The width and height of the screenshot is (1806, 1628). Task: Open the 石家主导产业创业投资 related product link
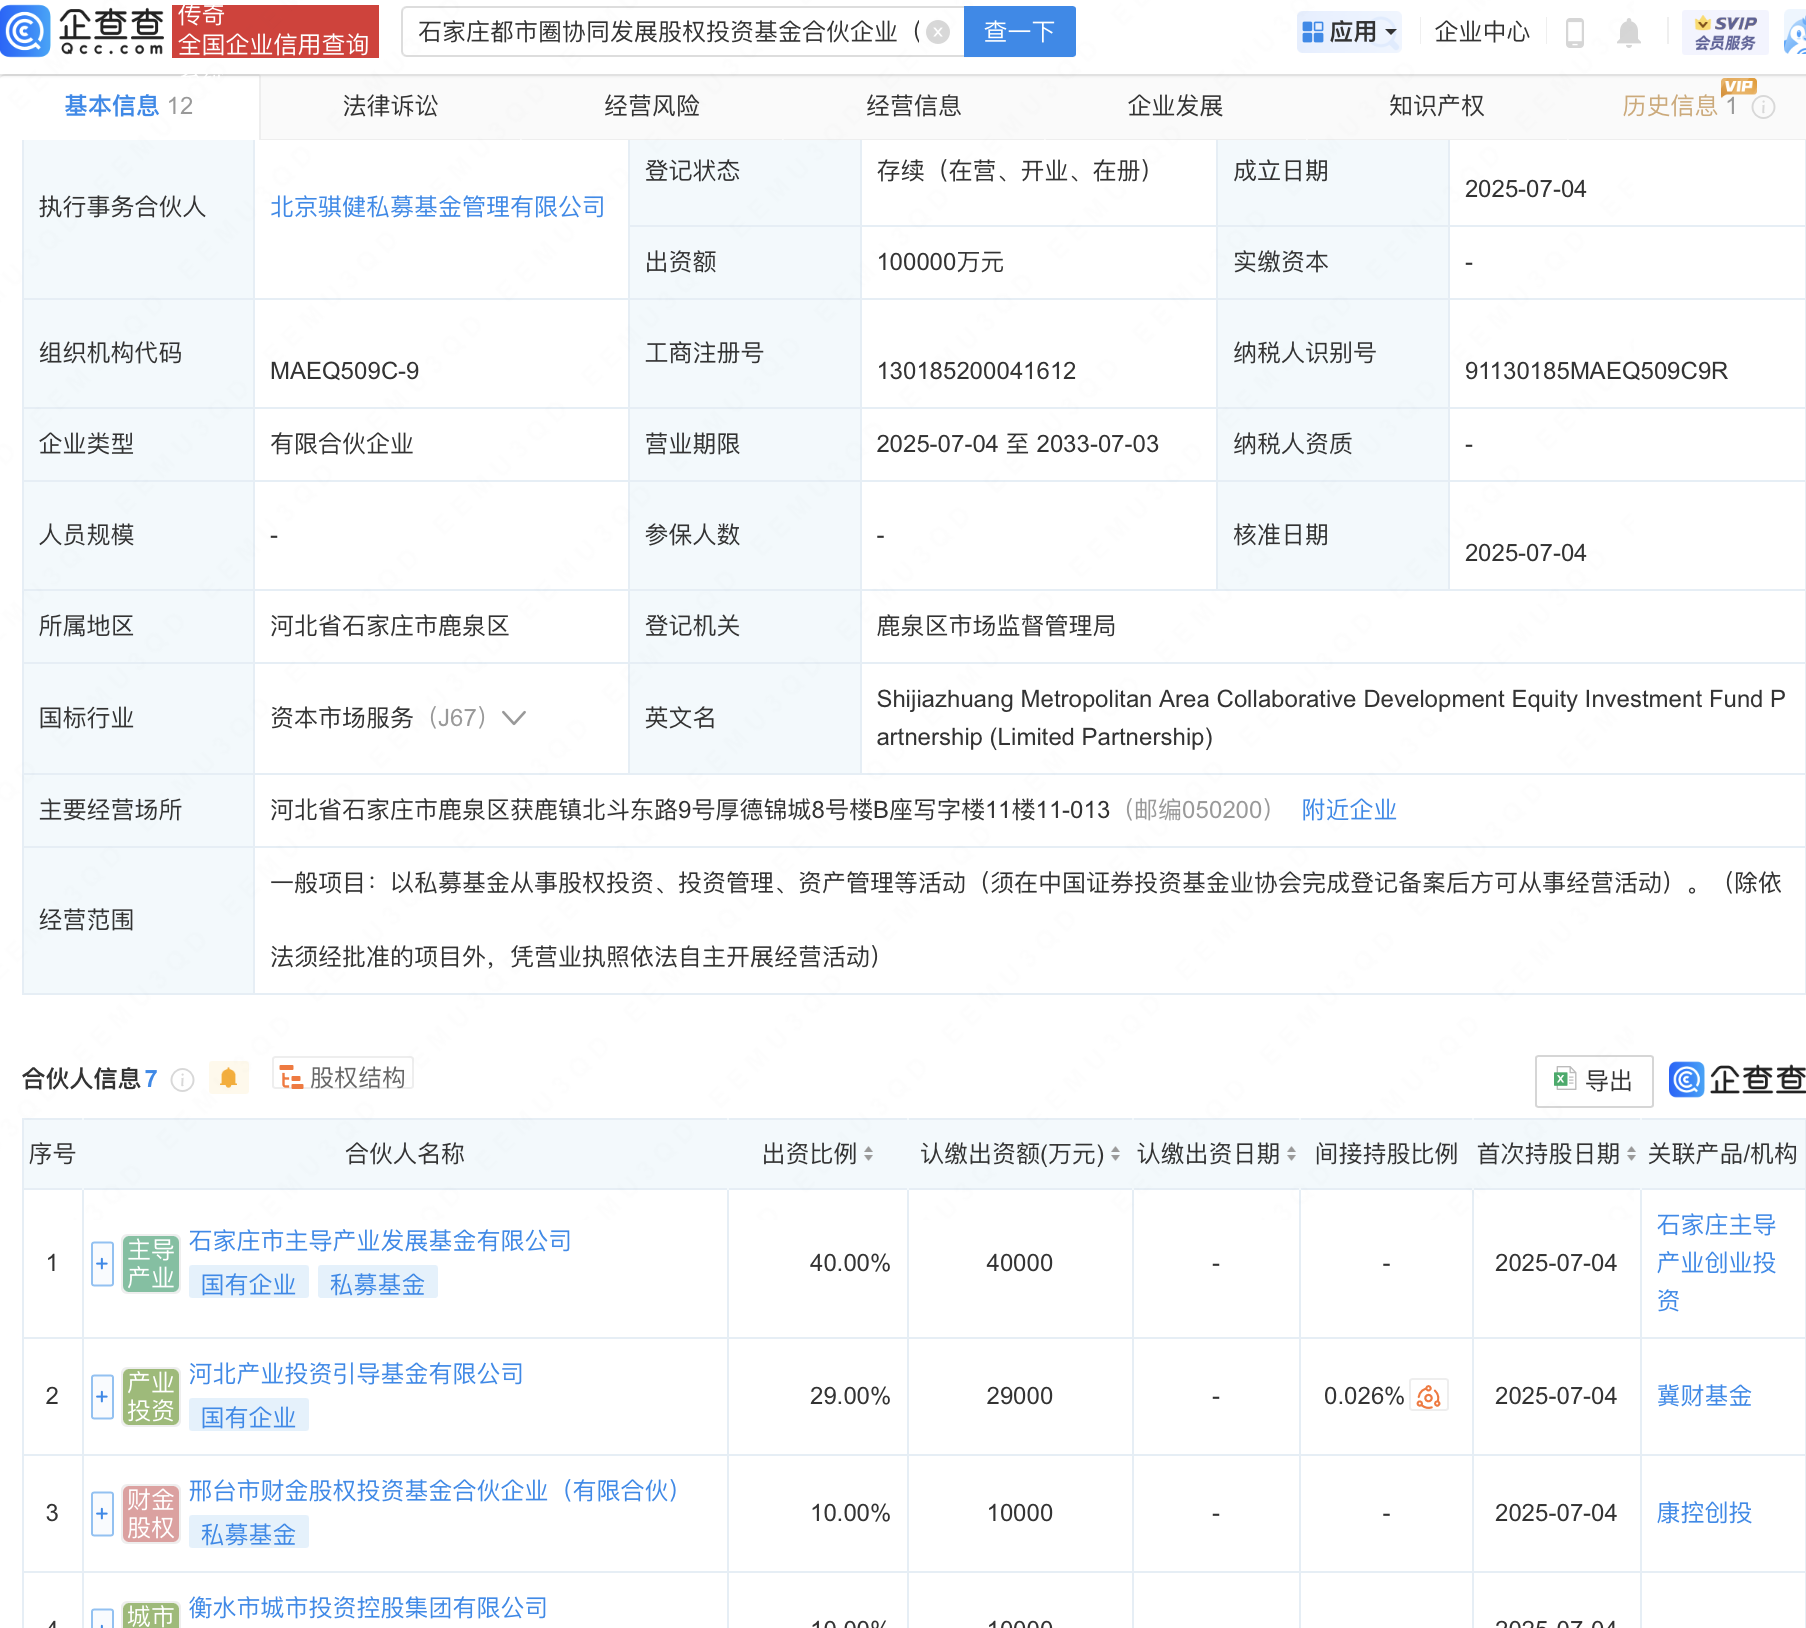click(1716, 1263)
